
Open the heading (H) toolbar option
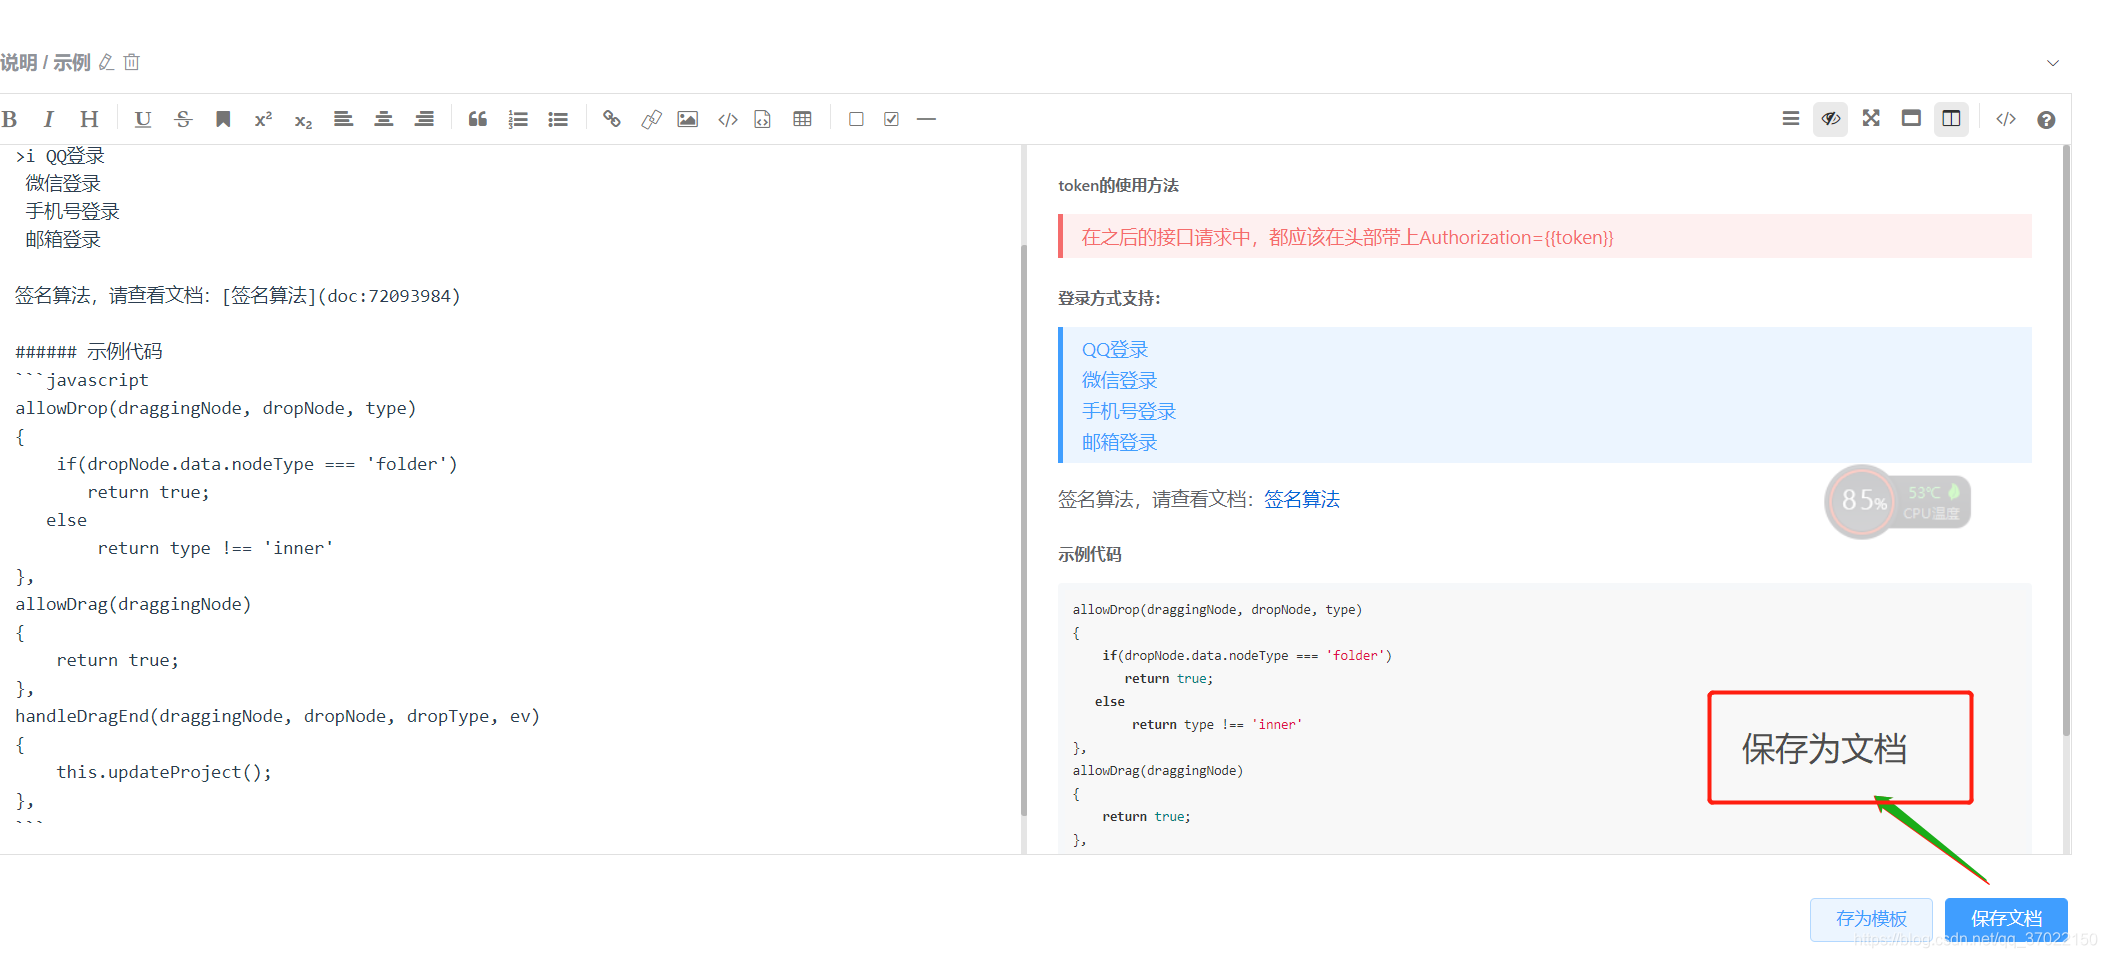pyautogui.click(x=89, y=119)
